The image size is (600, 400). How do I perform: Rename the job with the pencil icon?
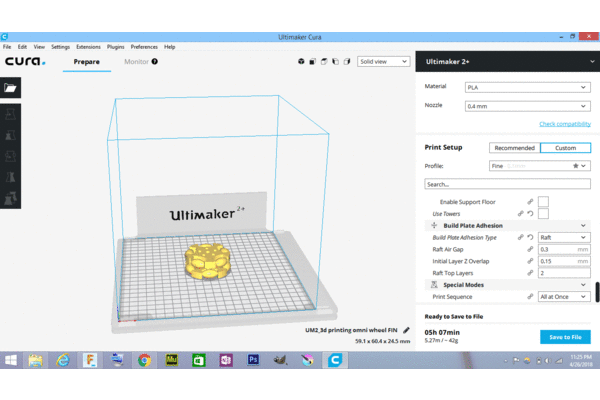click(406, 330)
